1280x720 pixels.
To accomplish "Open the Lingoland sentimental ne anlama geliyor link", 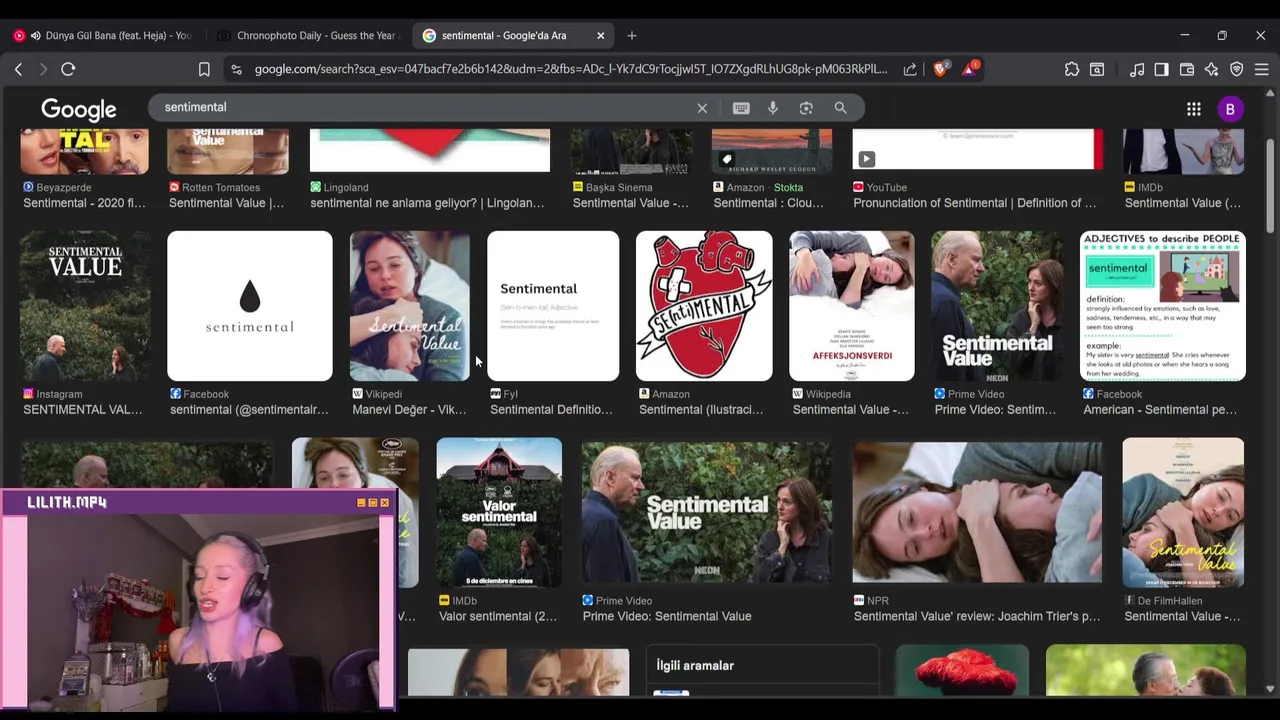I will tap(427, 203).
